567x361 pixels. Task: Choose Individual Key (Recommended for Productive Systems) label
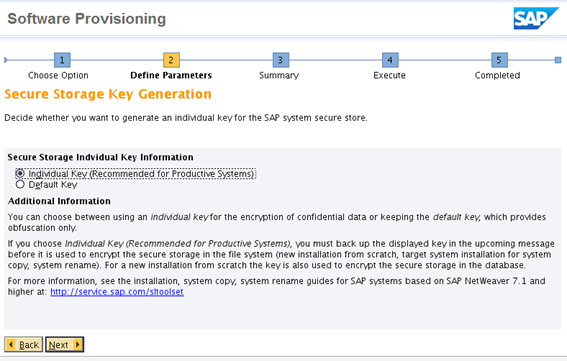pos(141,174)
